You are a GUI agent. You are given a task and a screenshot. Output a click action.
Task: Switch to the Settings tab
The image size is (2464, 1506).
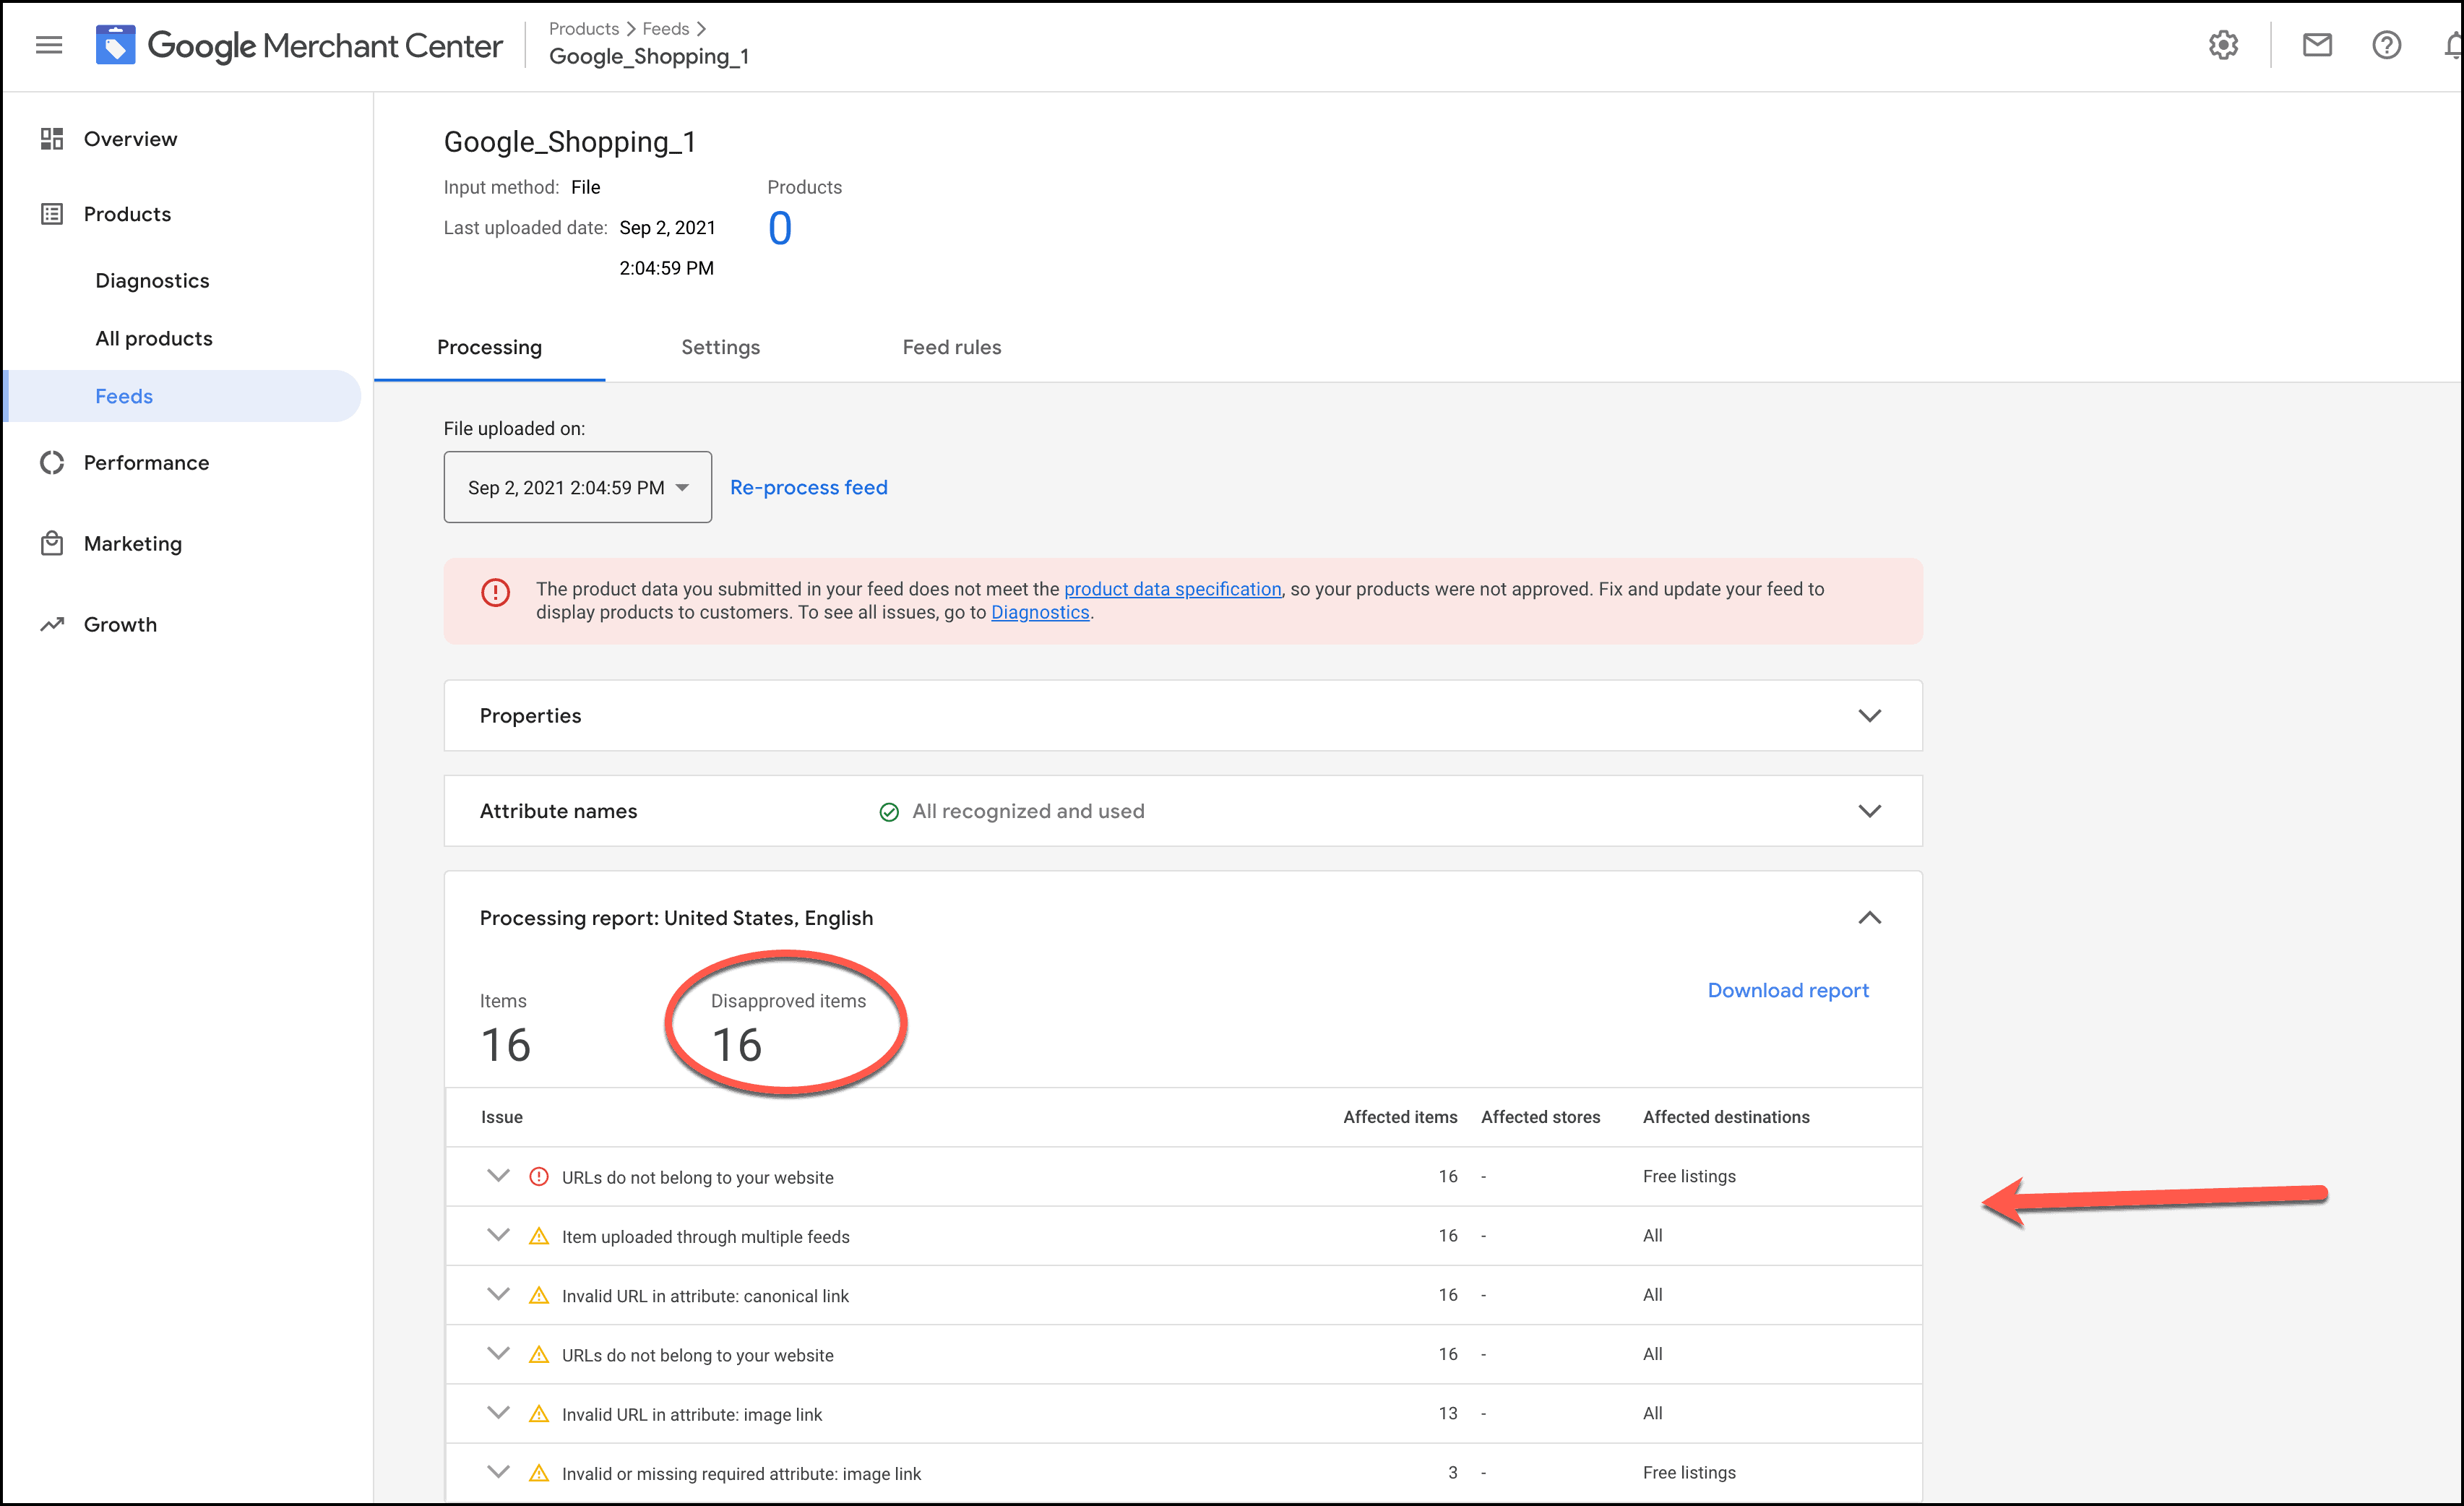[720, 347]
